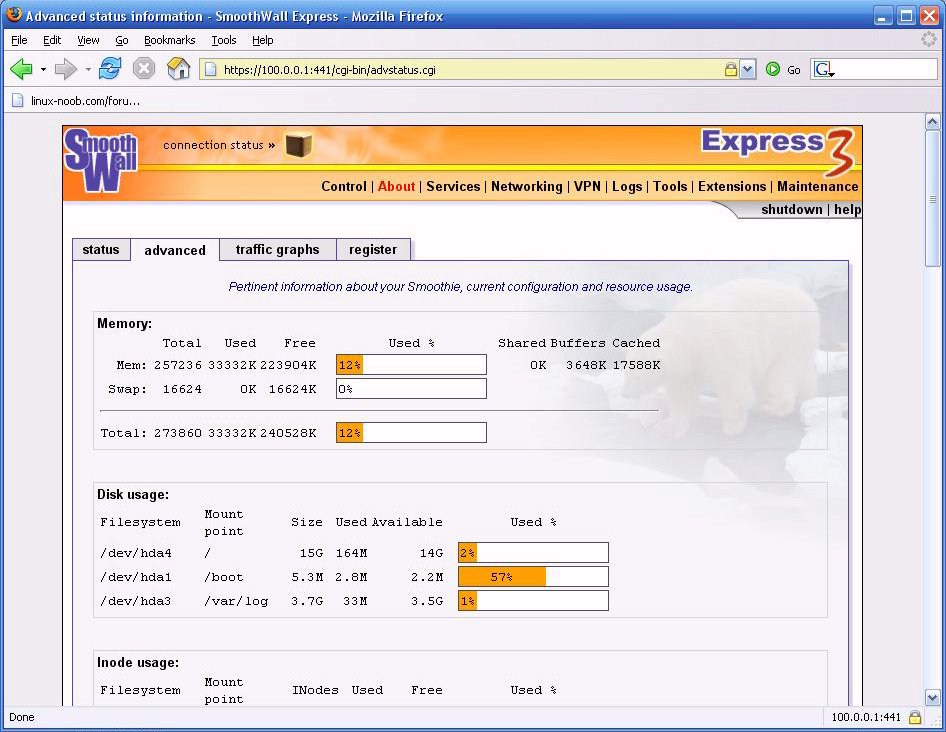Click the SmoothWall logo
Viewport: 946px width, 732px height.
coord(101,161)
